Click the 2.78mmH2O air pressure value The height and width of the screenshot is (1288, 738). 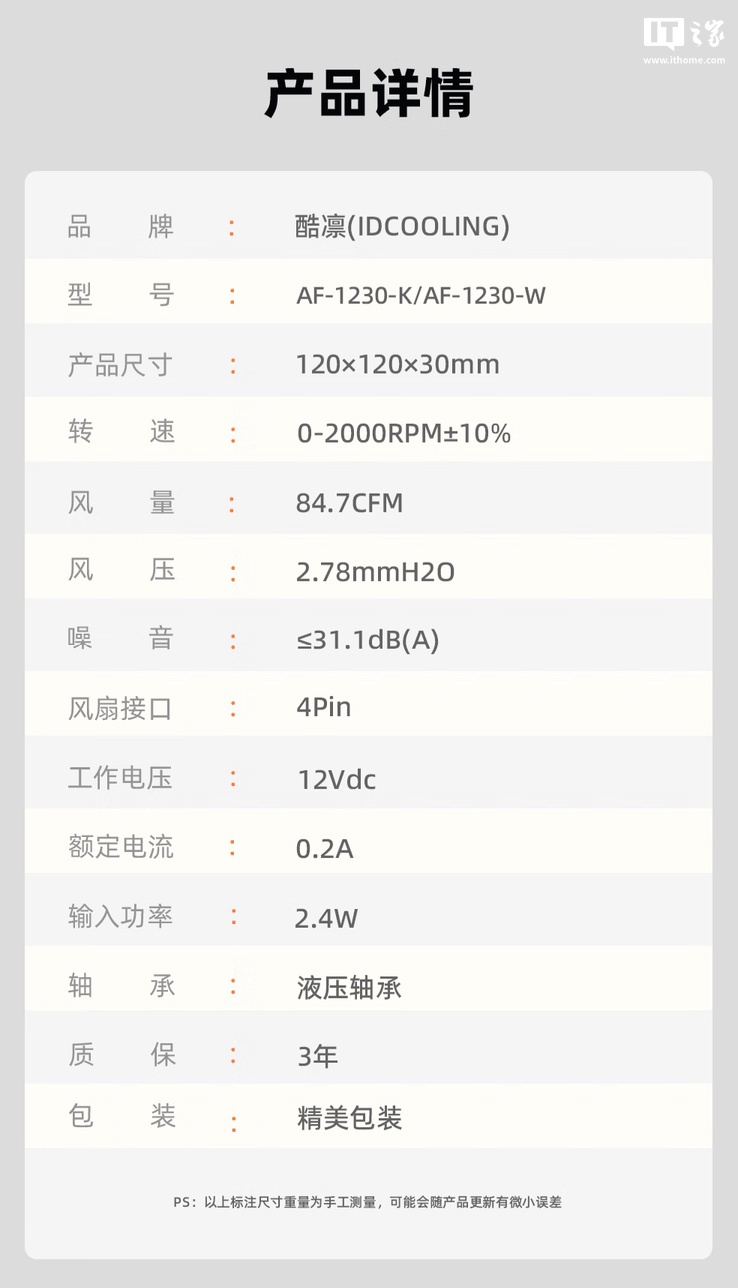point(375,572)
